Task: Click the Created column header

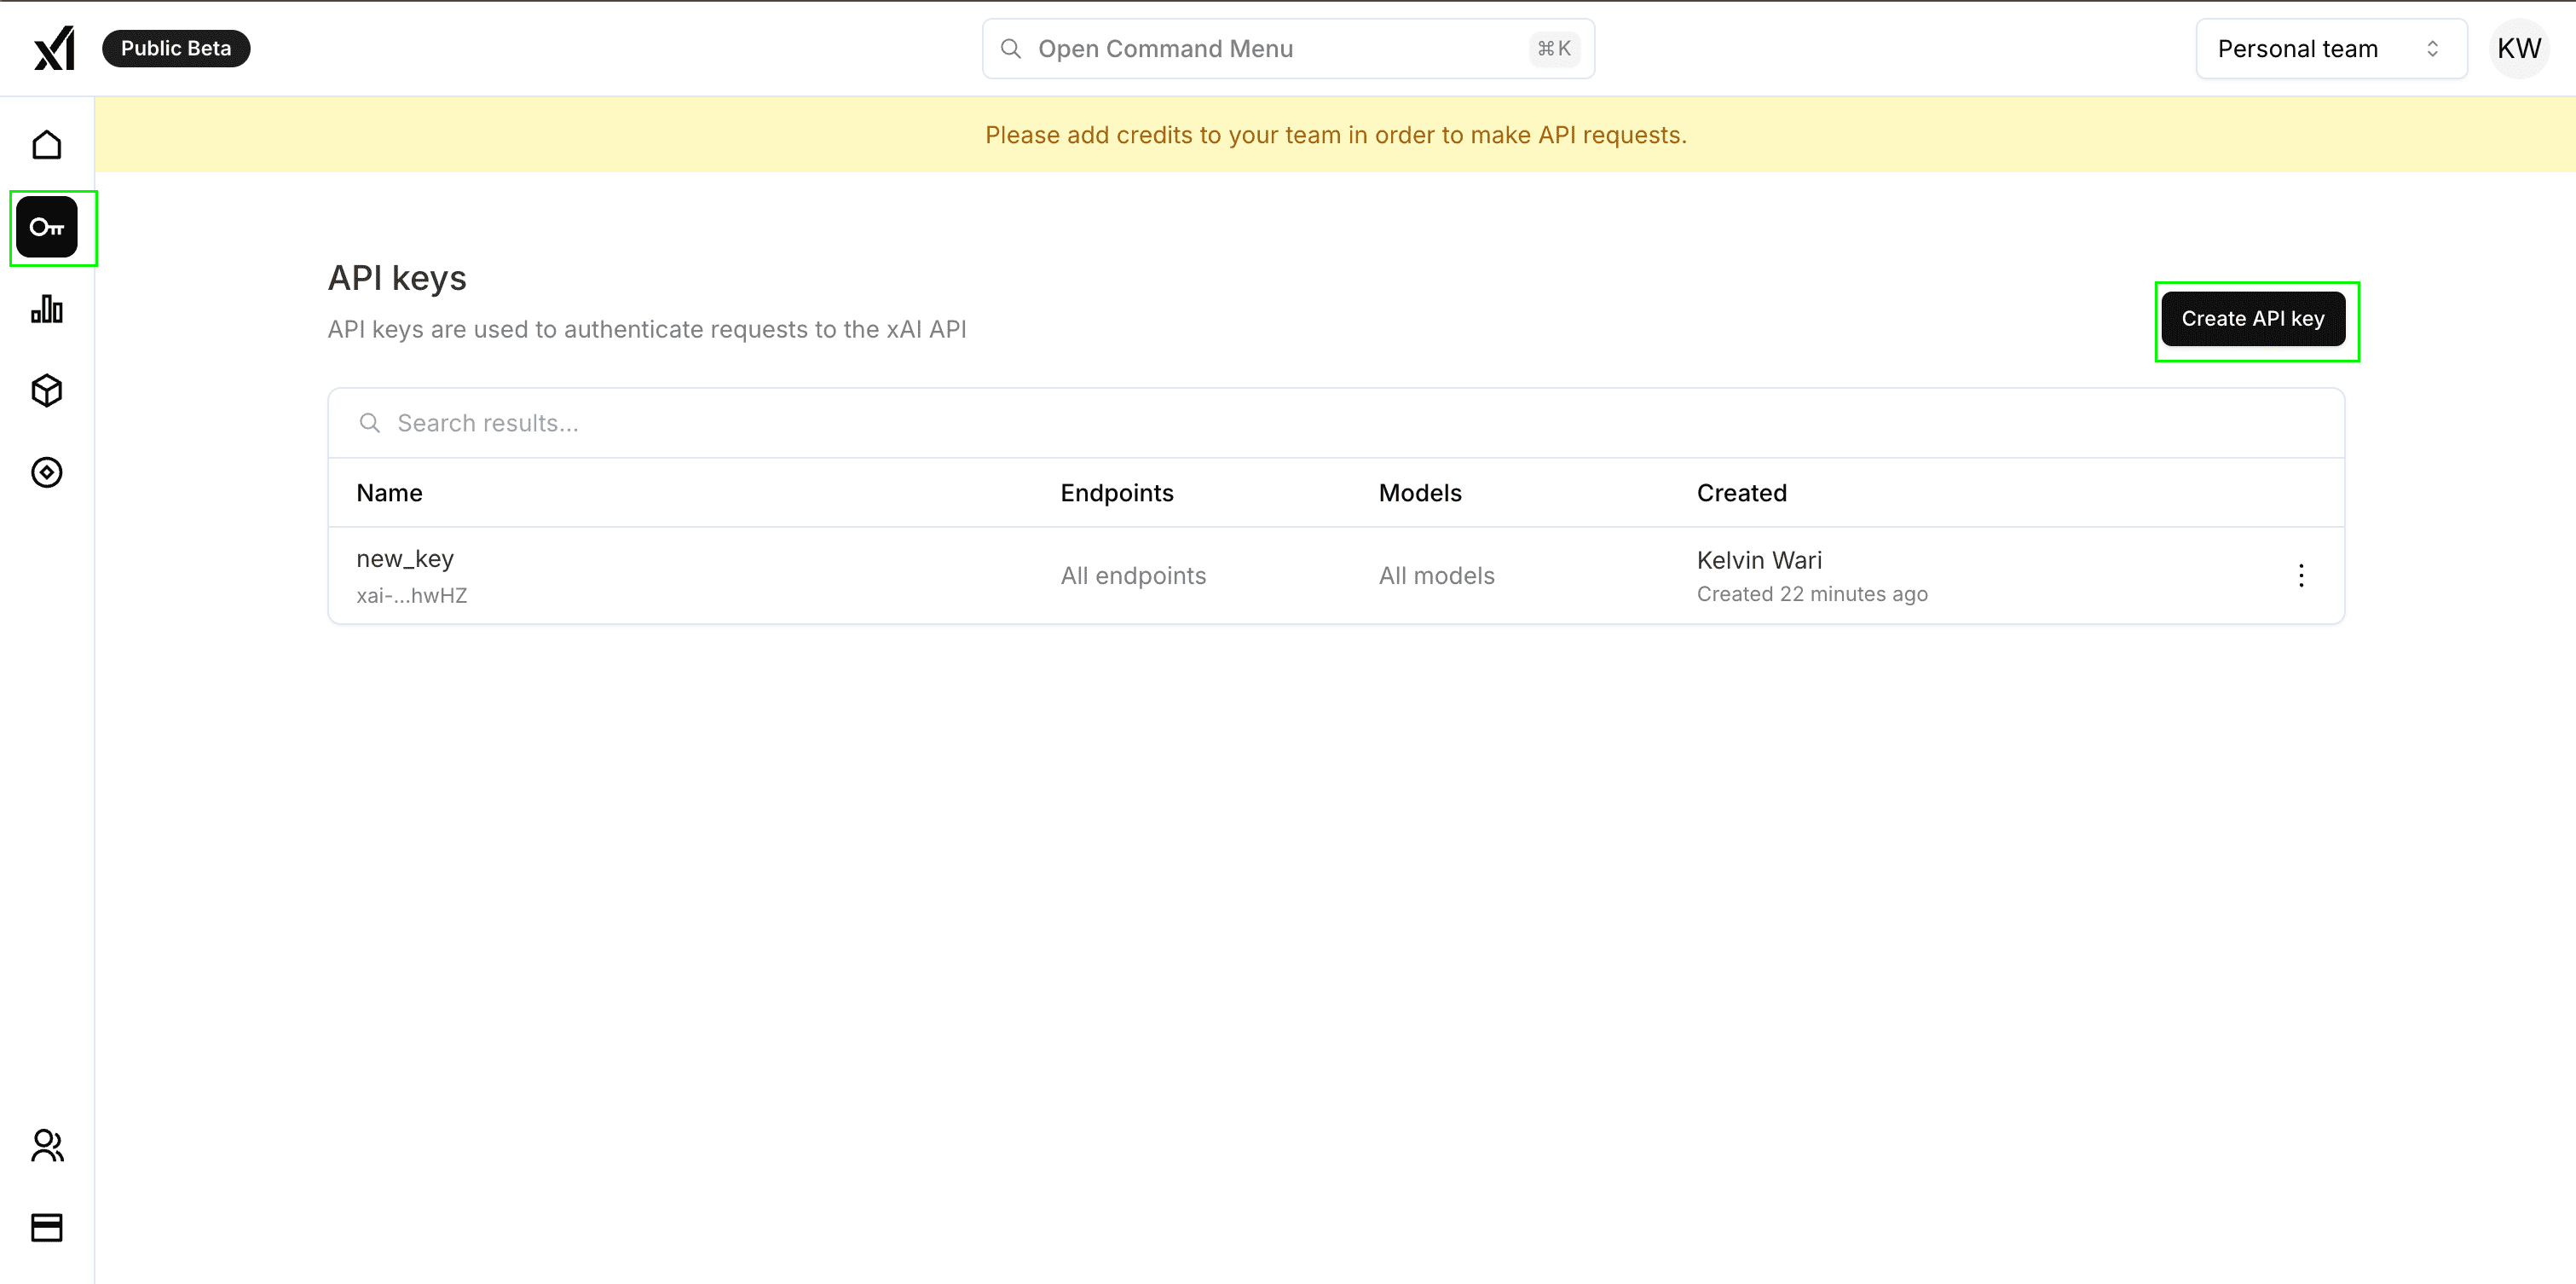Action: point(1741,493)
